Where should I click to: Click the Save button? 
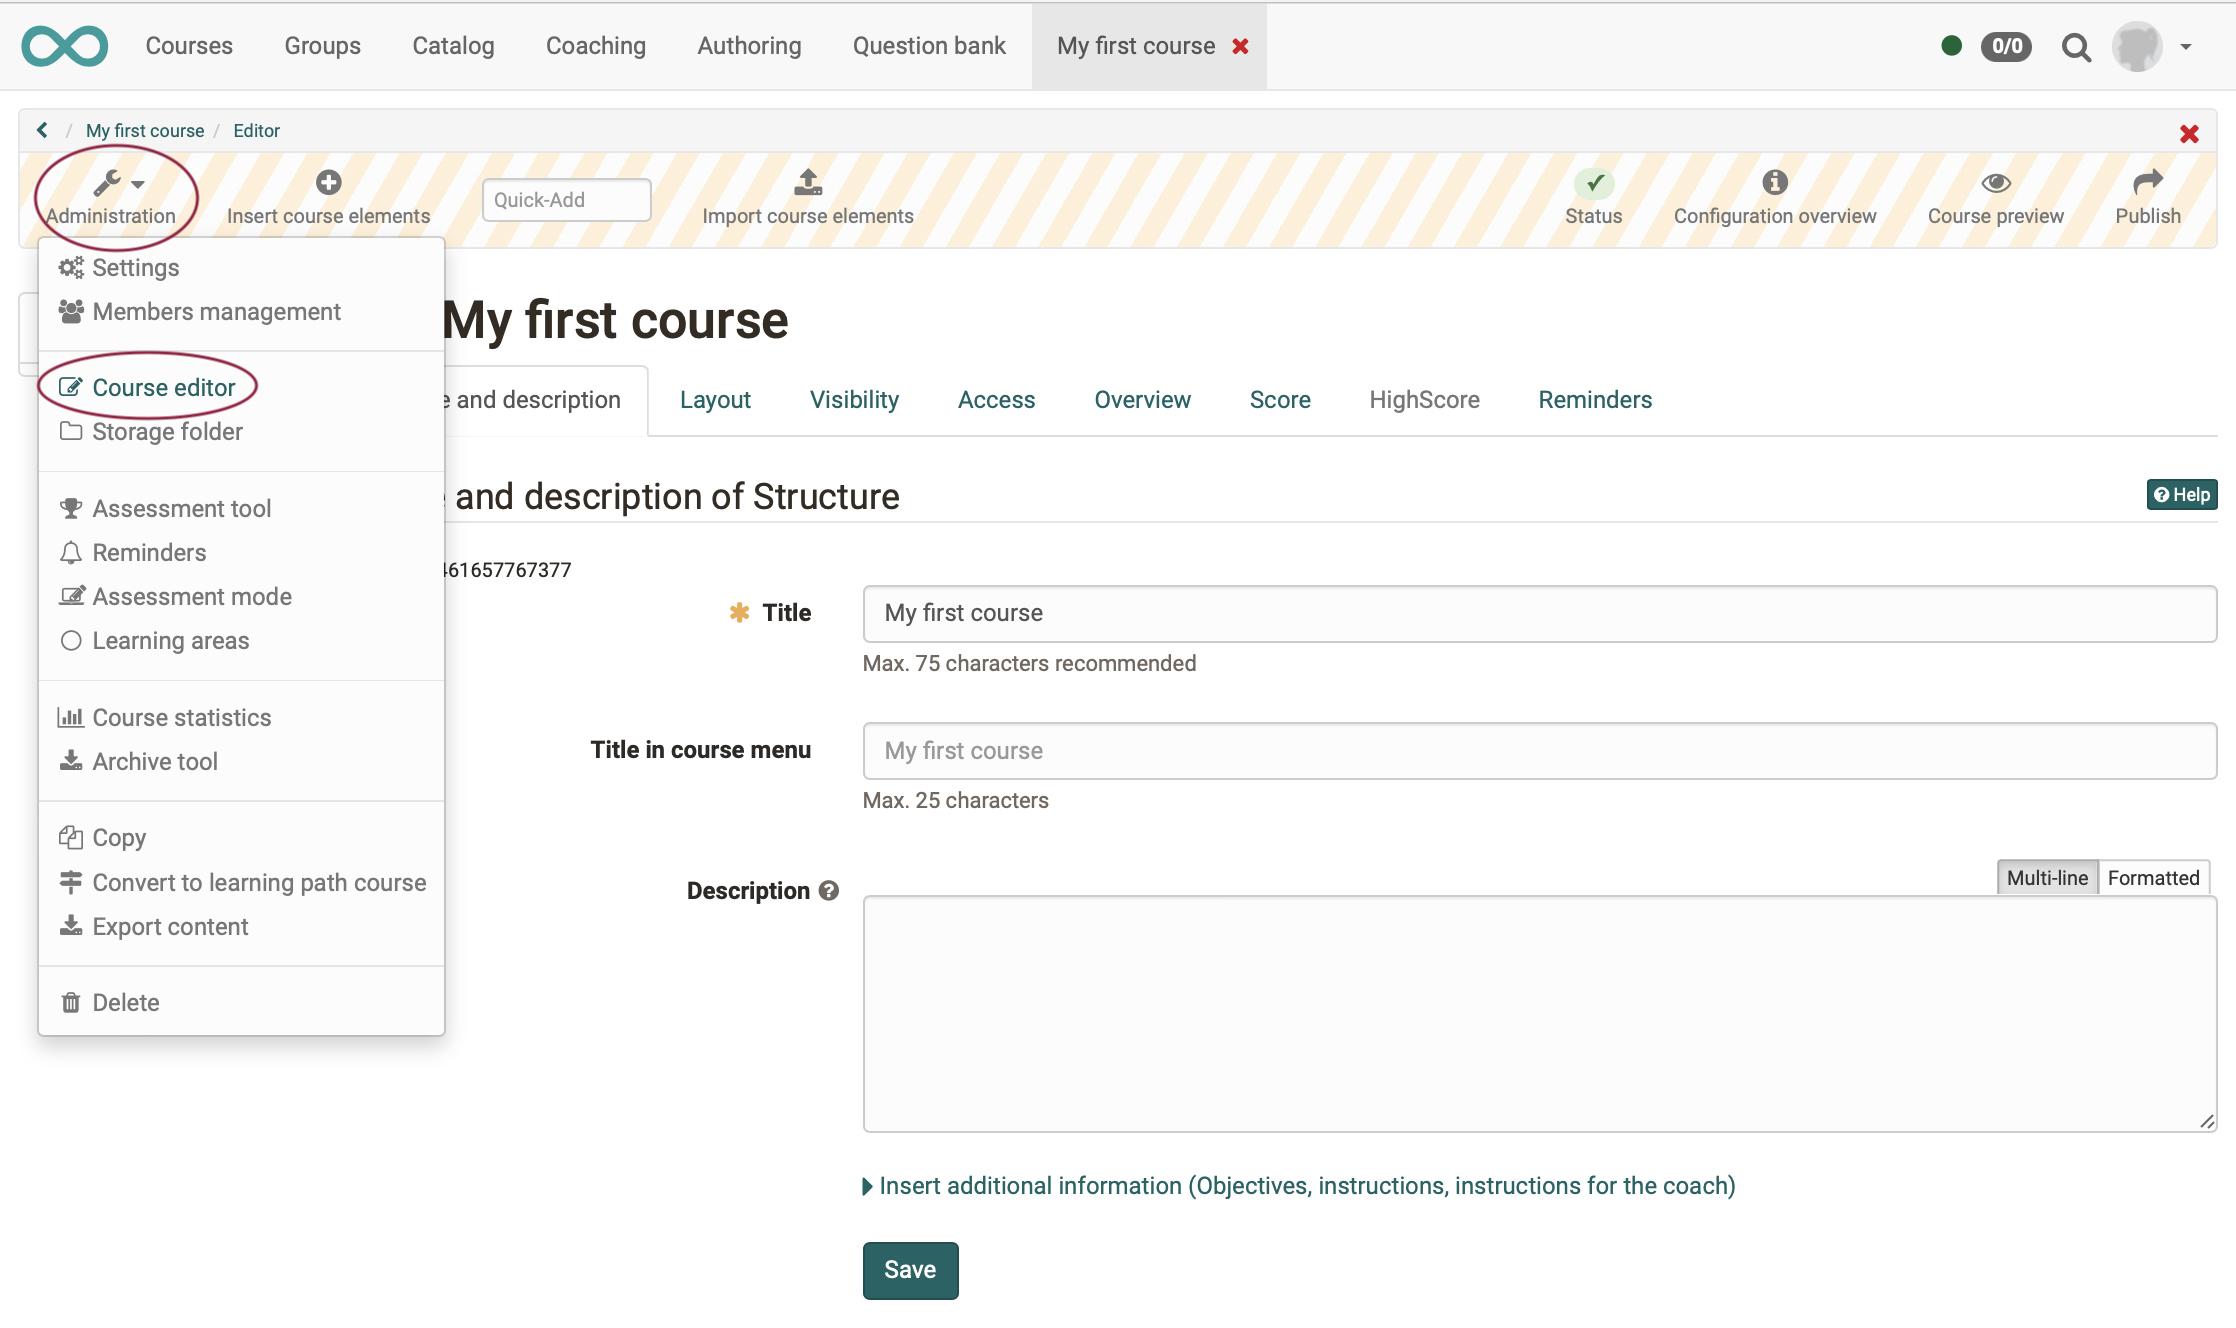909,1269
